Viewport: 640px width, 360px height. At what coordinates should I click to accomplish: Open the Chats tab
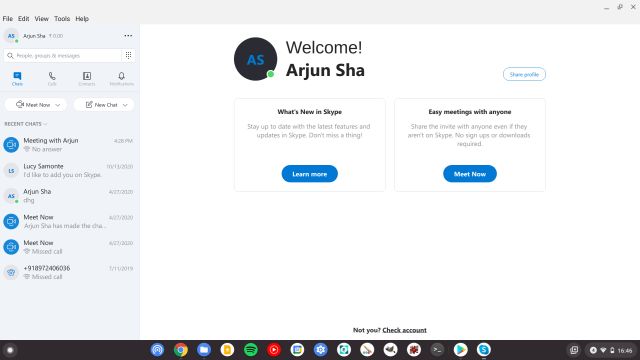pos(17,79)
